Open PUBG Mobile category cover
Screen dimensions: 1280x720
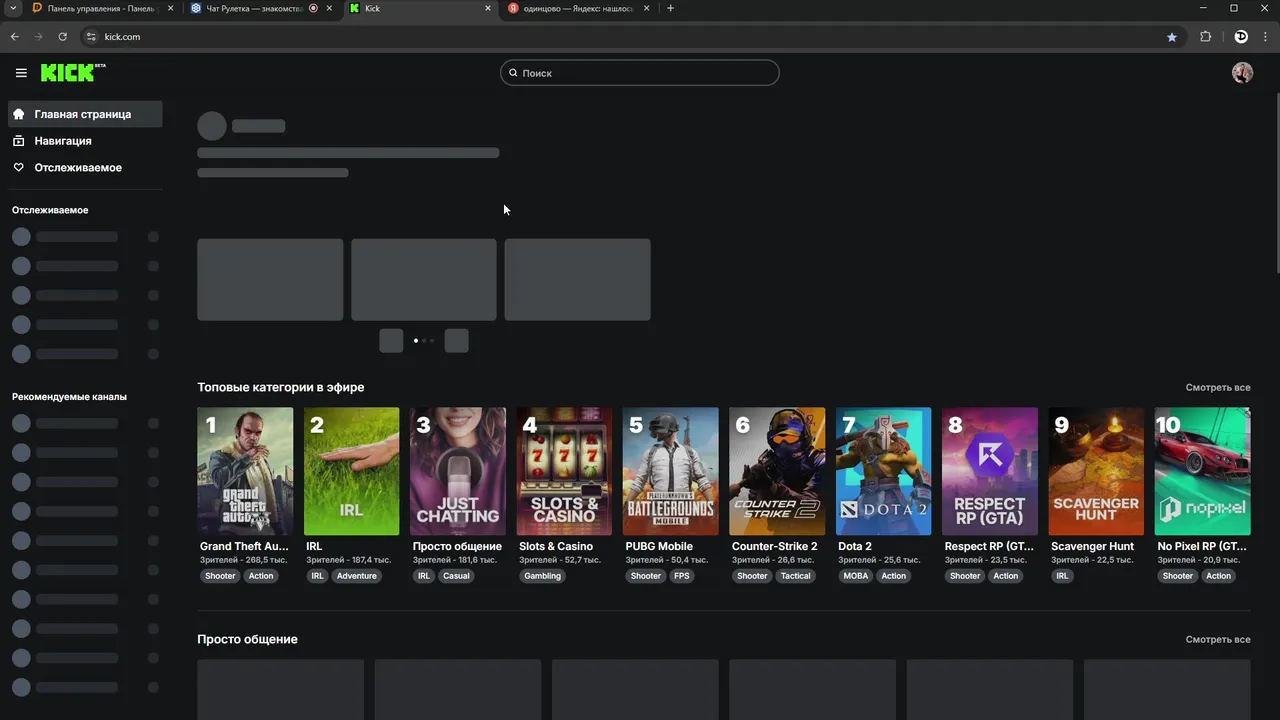coord(670,471)
